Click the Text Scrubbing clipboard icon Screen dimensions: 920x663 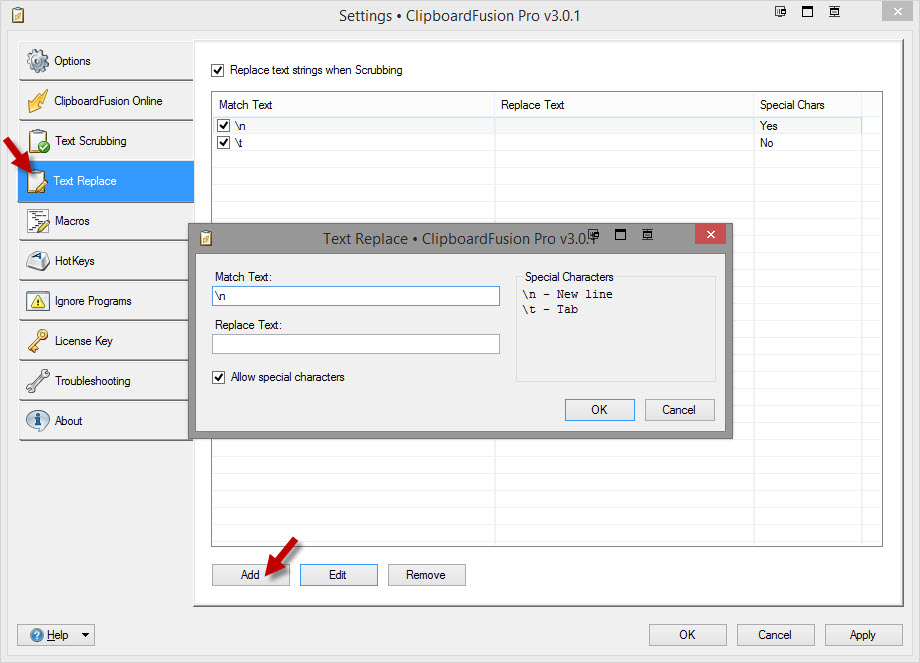coord(38,141)
